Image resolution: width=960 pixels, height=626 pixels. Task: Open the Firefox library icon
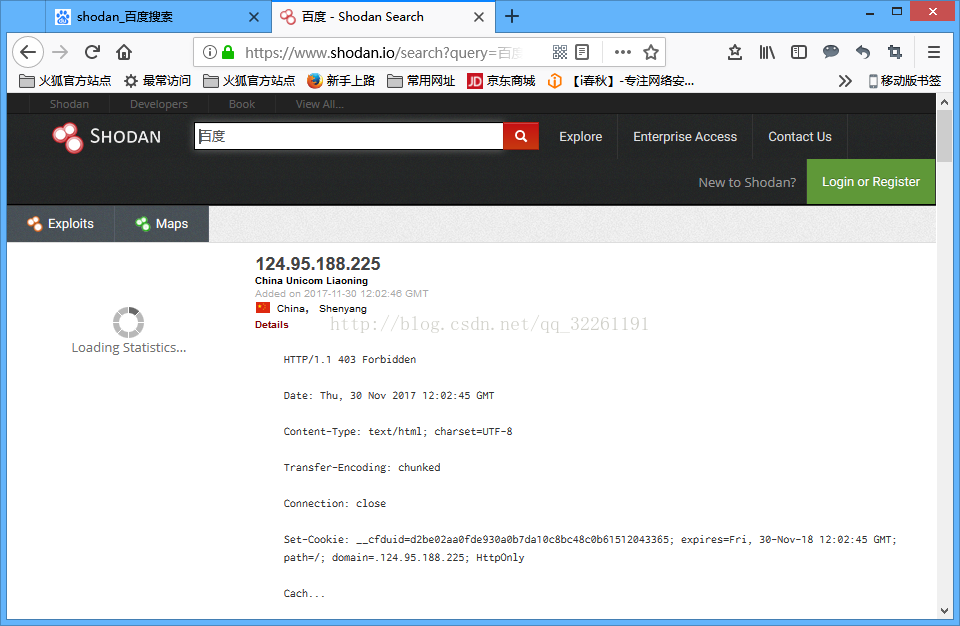pos(767,52)
